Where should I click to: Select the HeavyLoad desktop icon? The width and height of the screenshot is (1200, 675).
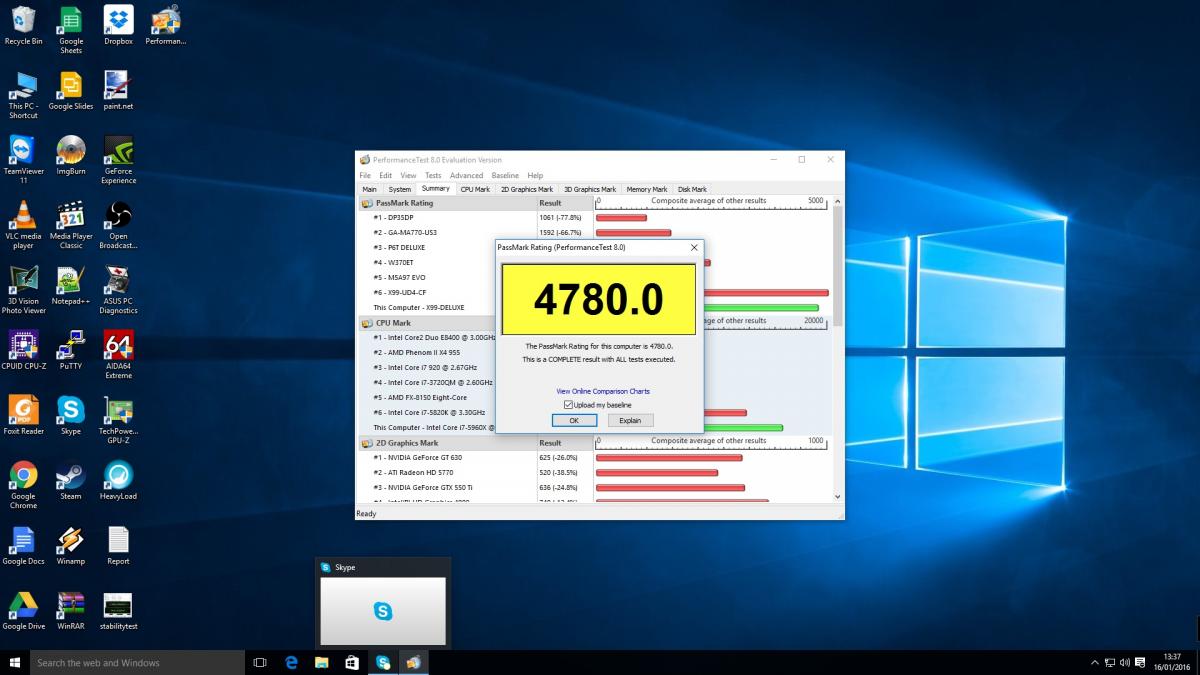pyautogui.click(x=118, y=481)
